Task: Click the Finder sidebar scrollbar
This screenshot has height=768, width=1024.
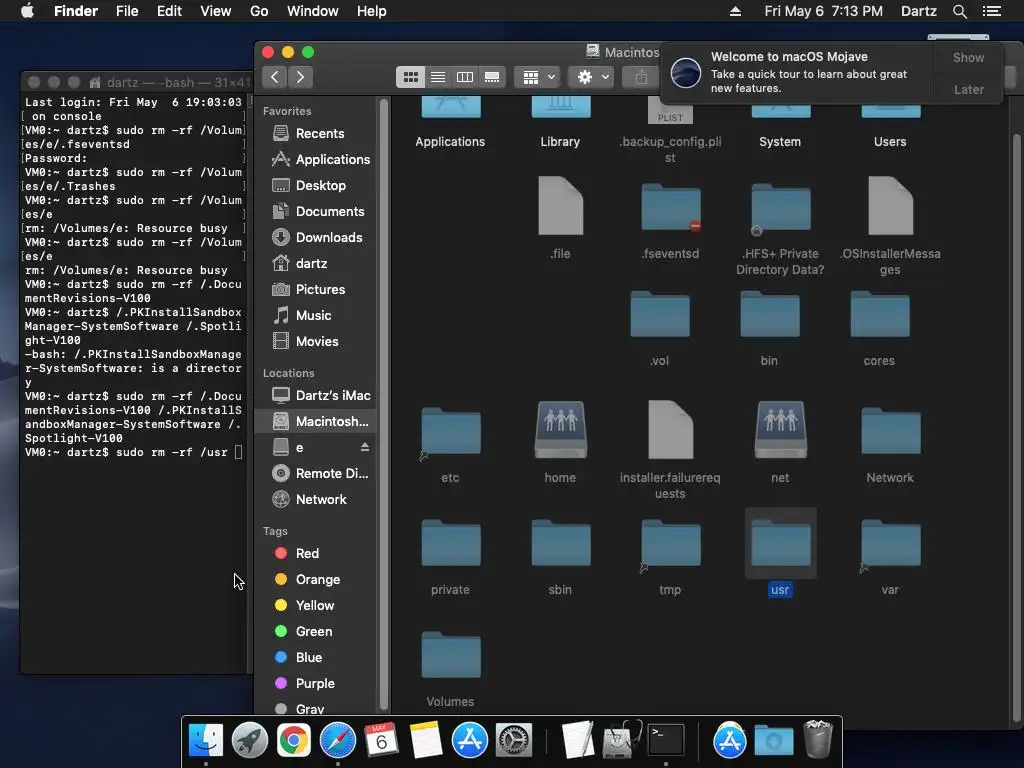Action: 384,405
